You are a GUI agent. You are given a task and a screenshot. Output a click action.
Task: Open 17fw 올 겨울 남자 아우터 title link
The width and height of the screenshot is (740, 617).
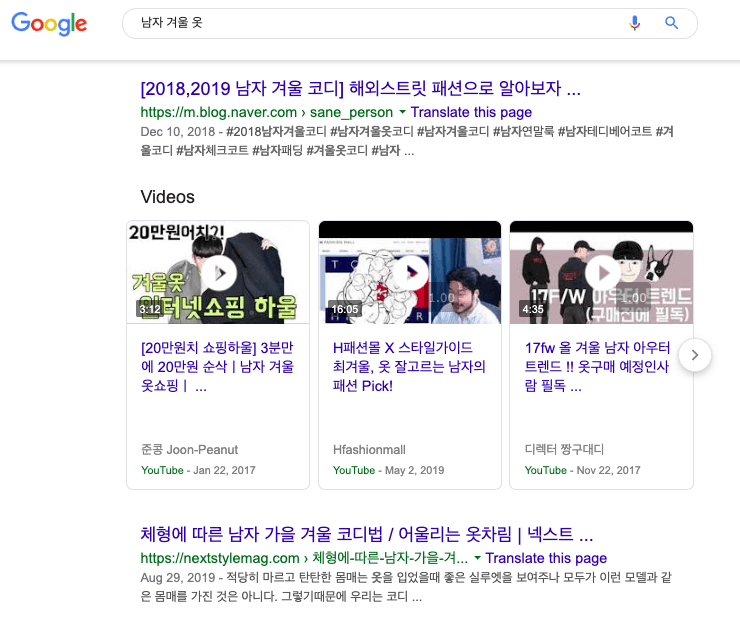coord(597,367)
